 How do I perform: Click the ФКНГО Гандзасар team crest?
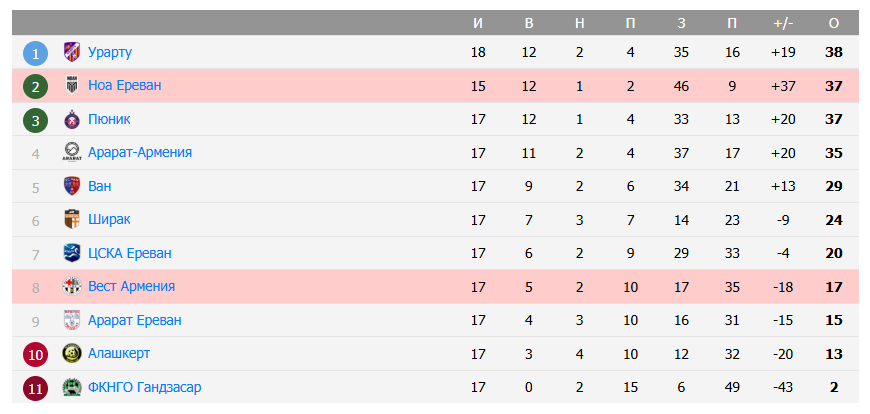71,387
